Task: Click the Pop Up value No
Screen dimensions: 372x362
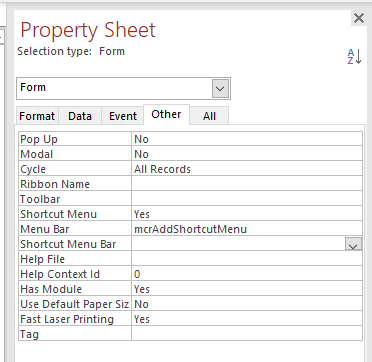Action: [x=247, y=139]
